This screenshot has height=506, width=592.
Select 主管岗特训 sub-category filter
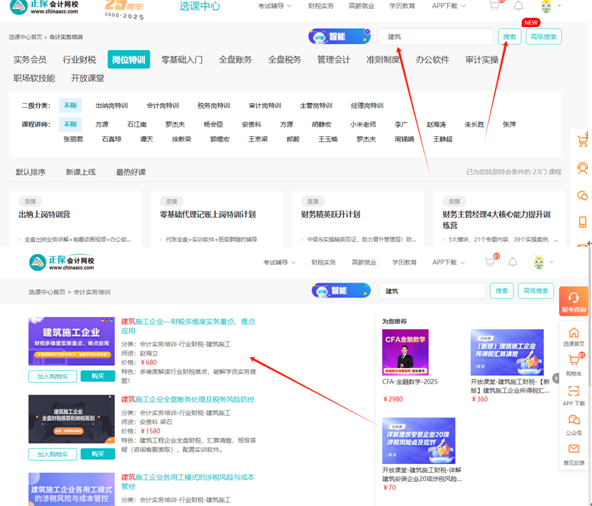(316, 105)
